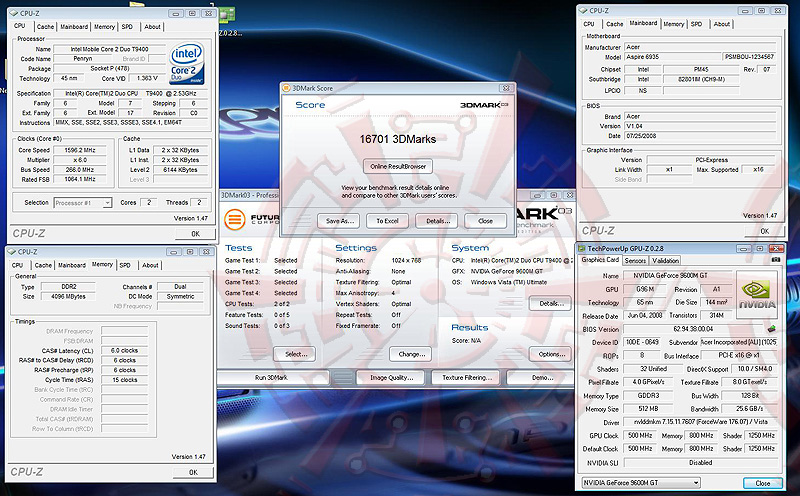Click the desktop icon behind CPU-Z window
Image resolution: width=800 pixels, height=496 pixels.
pyautogui.click(x=227, y=14)
